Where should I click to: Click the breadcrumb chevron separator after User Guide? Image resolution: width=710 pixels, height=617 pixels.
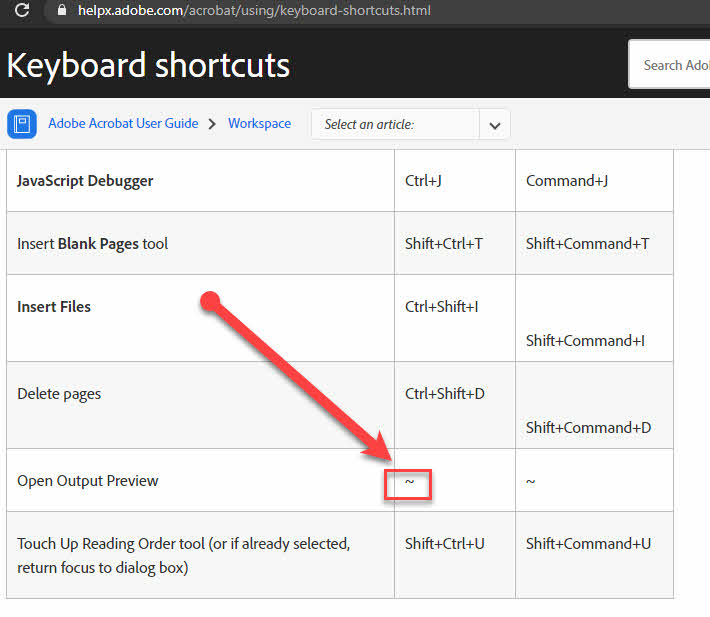(x=212, y=124)
